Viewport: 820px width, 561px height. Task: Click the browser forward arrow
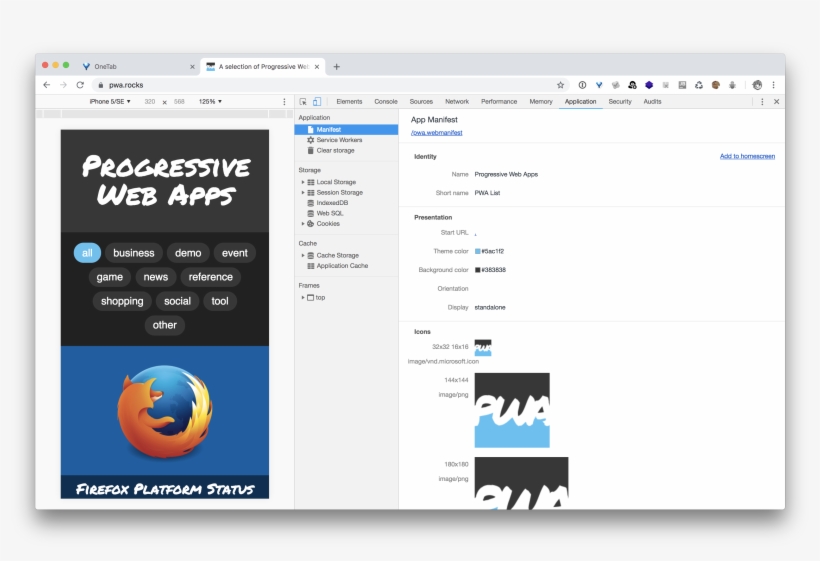pyautogui.click(x=63, y=85)
